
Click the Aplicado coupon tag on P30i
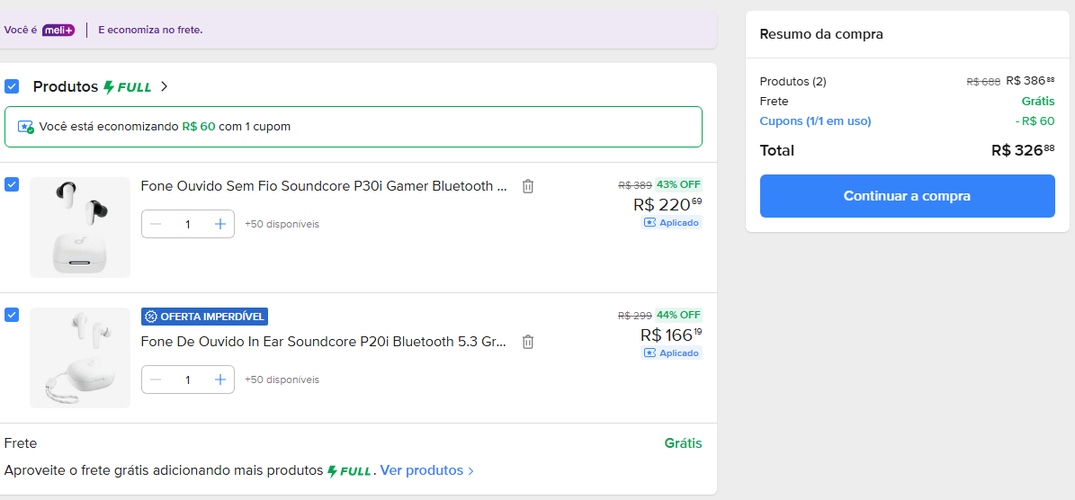(x=672, y=222)
